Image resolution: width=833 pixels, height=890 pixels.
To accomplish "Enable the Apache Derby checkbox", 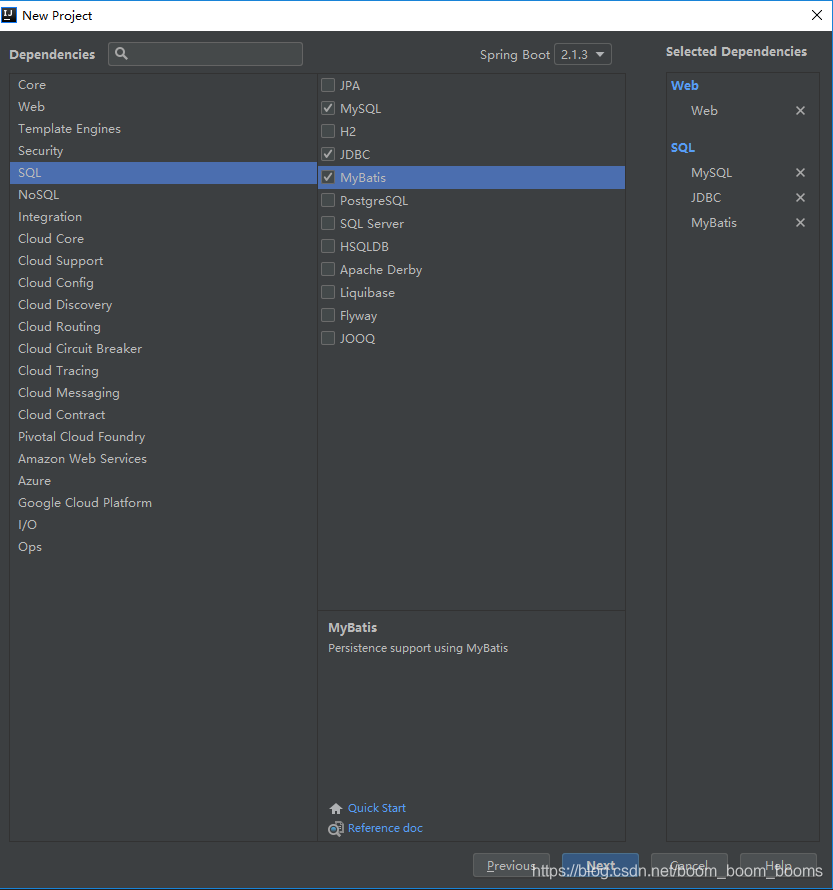I will [x=328, y=269].
